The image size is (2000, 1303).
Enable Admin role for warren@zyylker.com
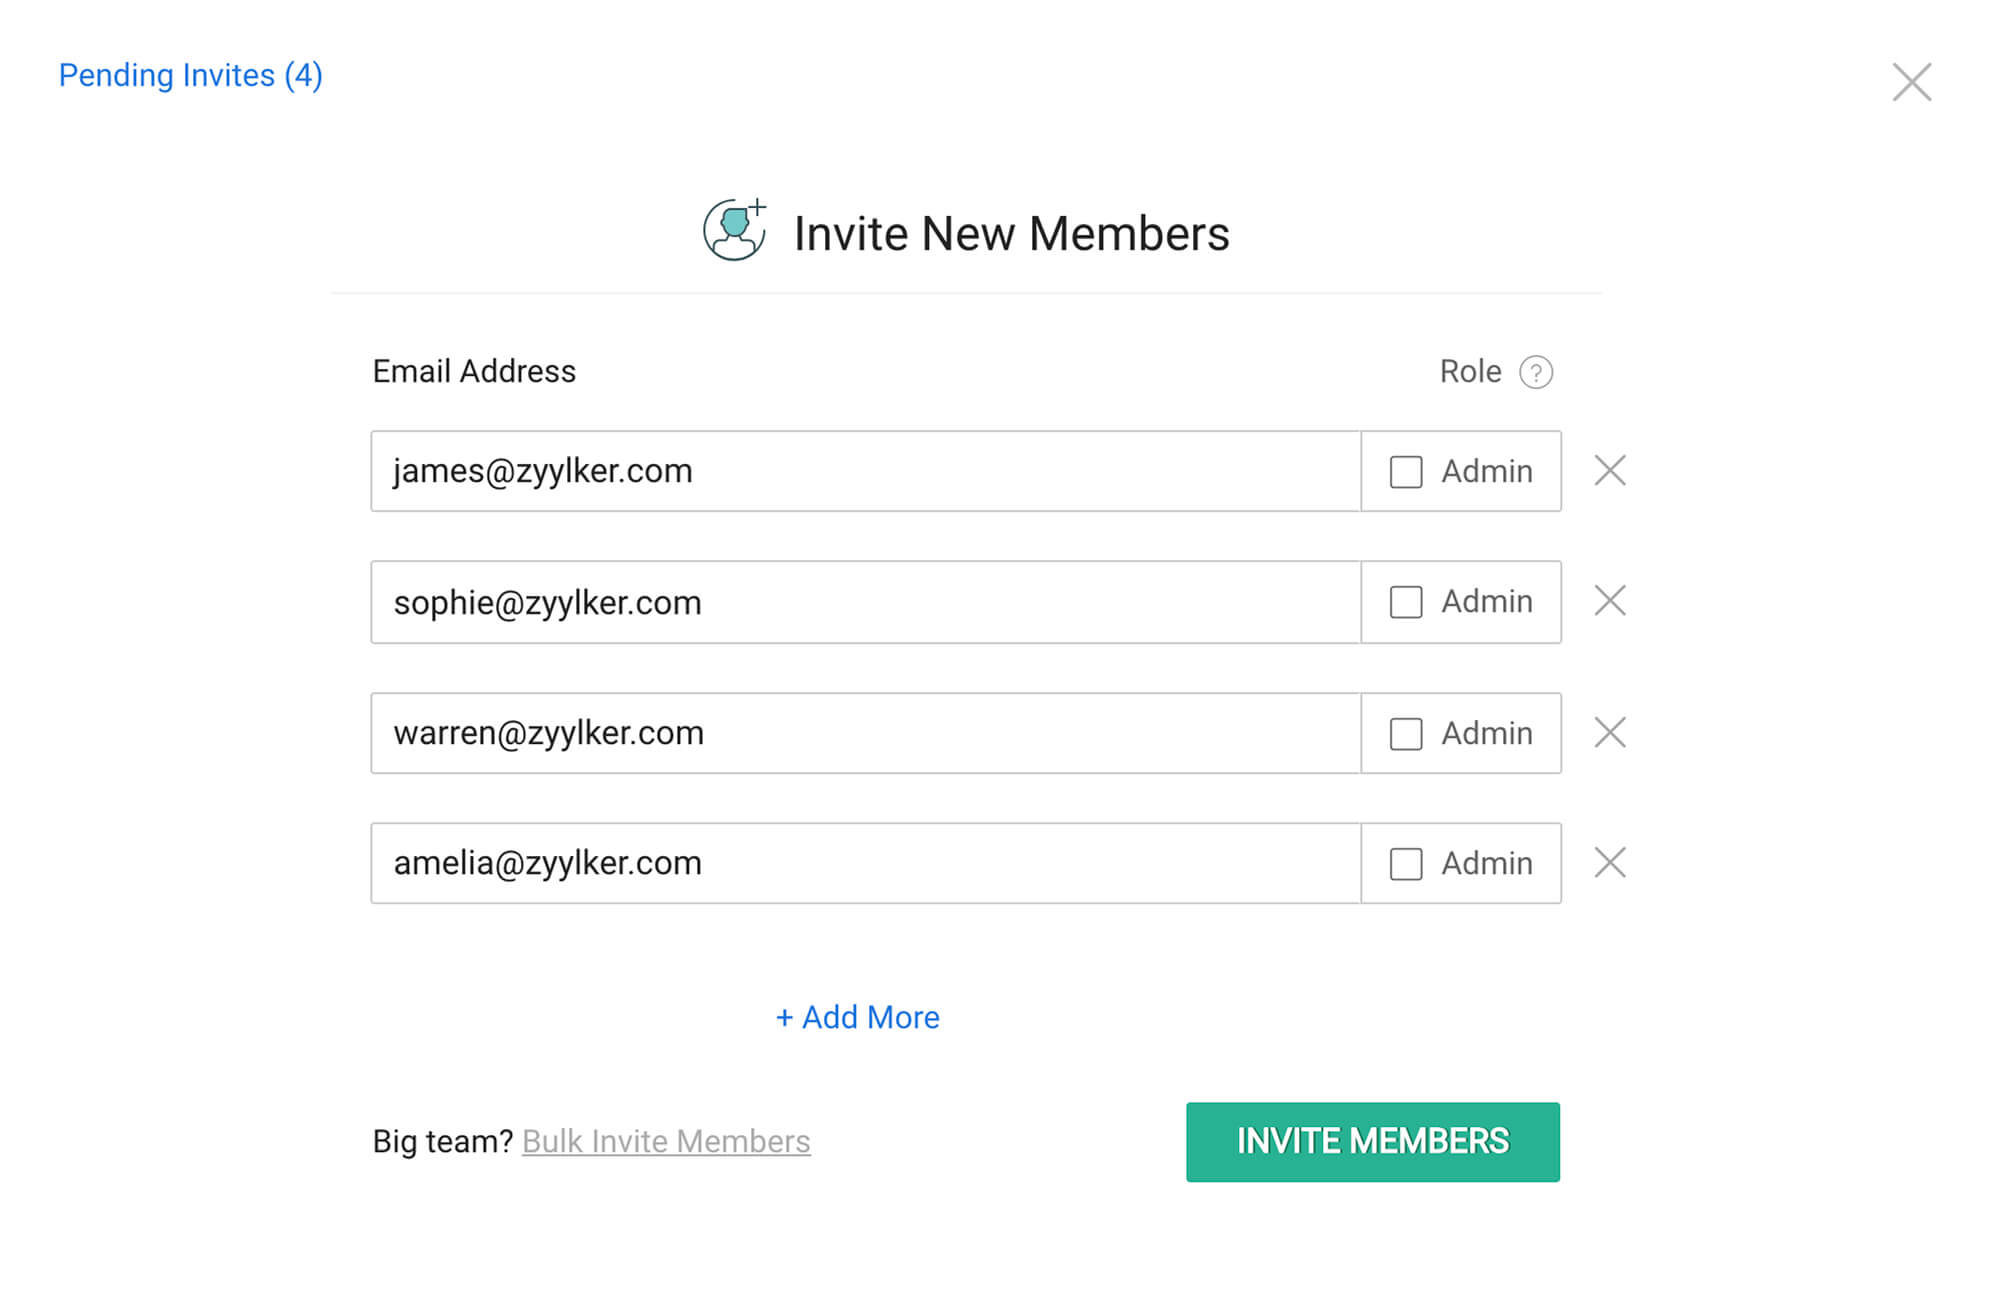pyautogui.click(x=1405, y=734)
